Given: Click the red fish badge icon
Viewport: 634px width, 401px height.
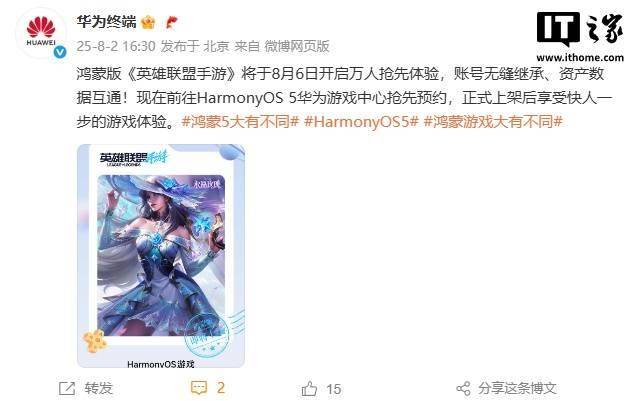Looking at the screenshot, I should (x=172, y=22).
